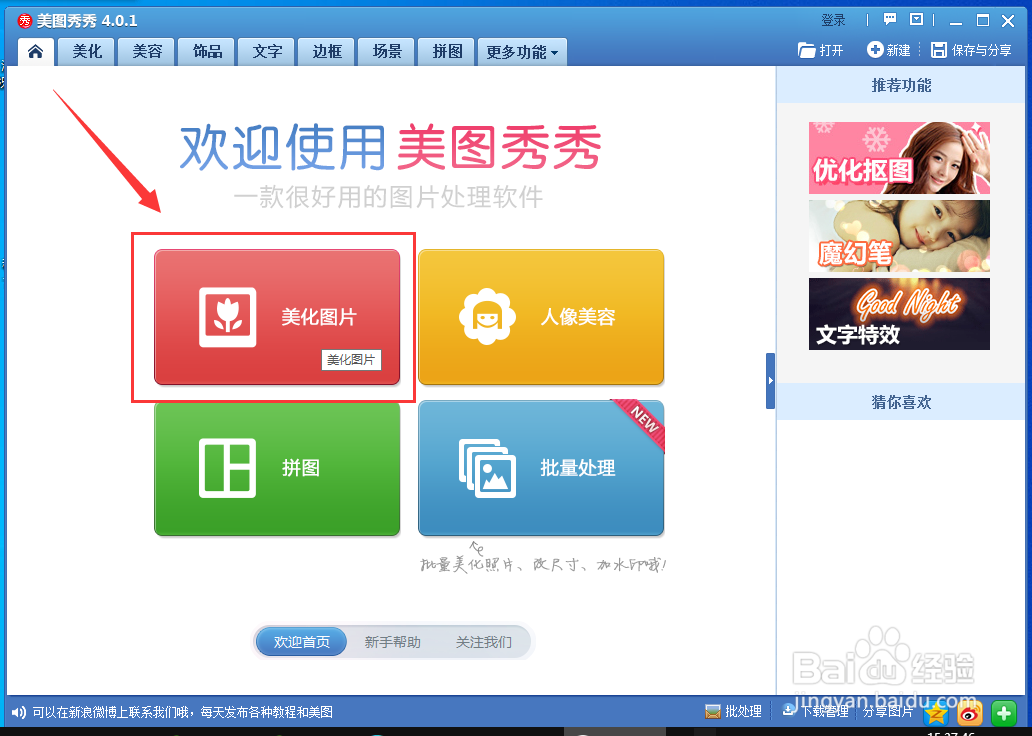Open the feedback chat bubble icon
Image resolution: width=1032 pixels, height=736 pixels.
tap(890, 19)
